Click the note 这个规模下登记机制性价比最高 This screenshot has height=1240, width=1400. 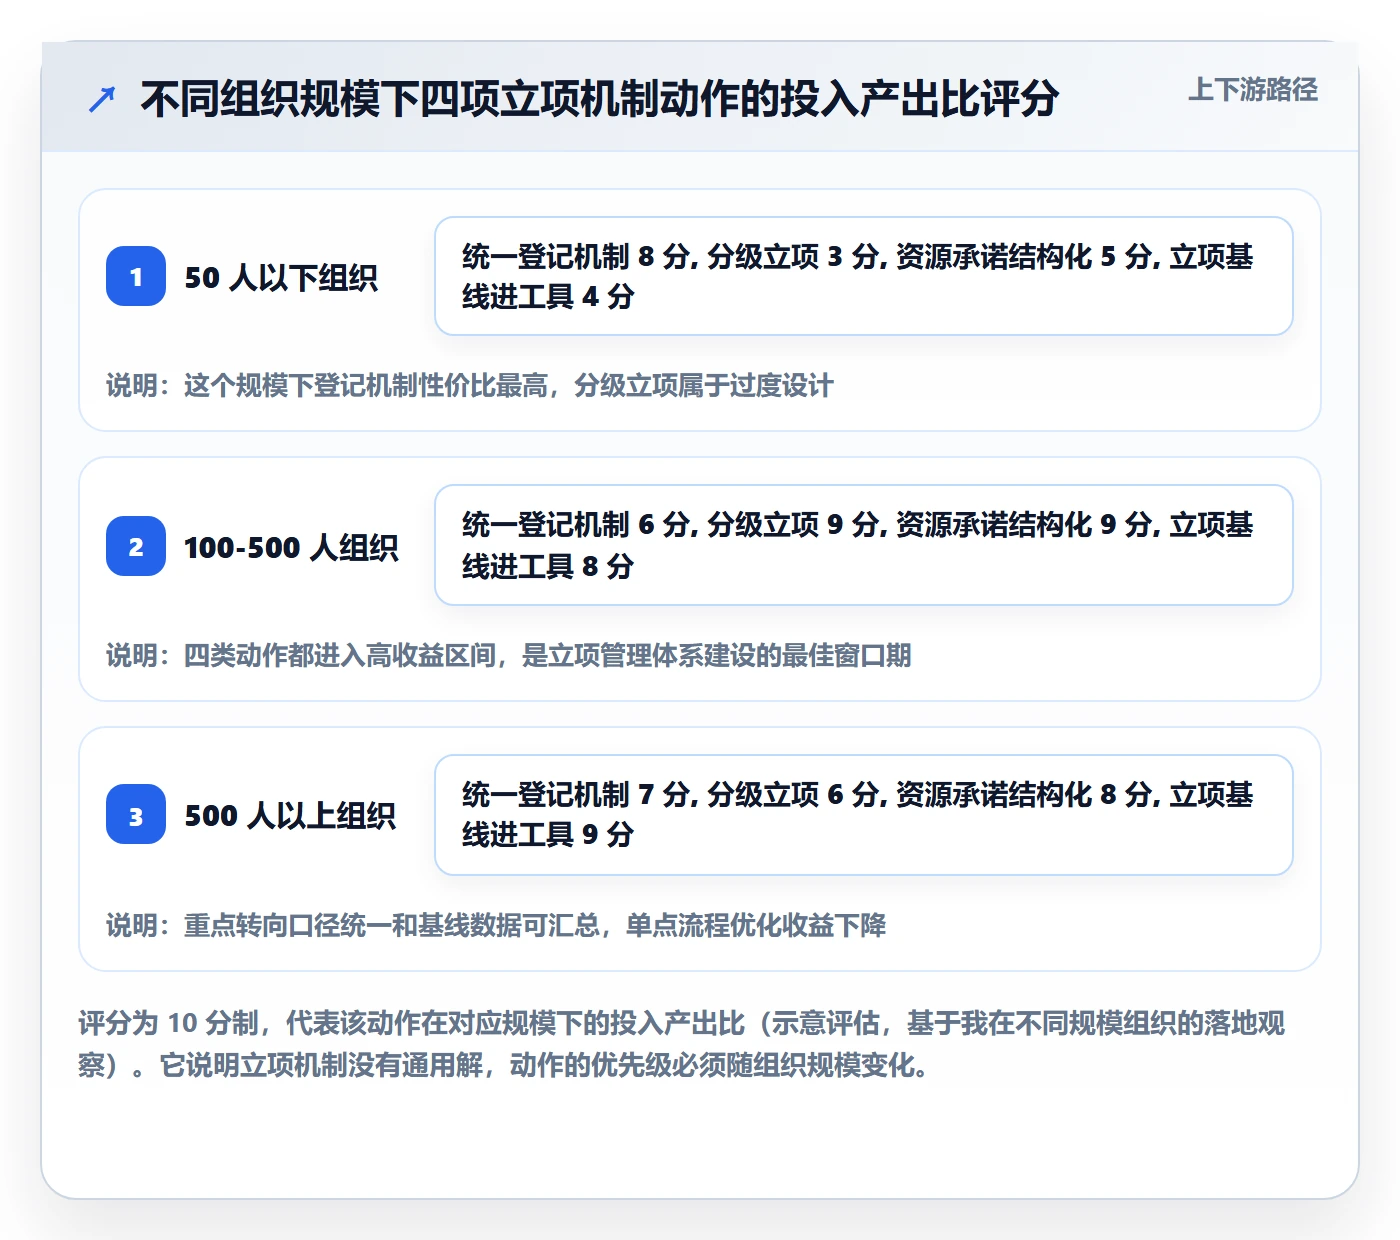470,385
